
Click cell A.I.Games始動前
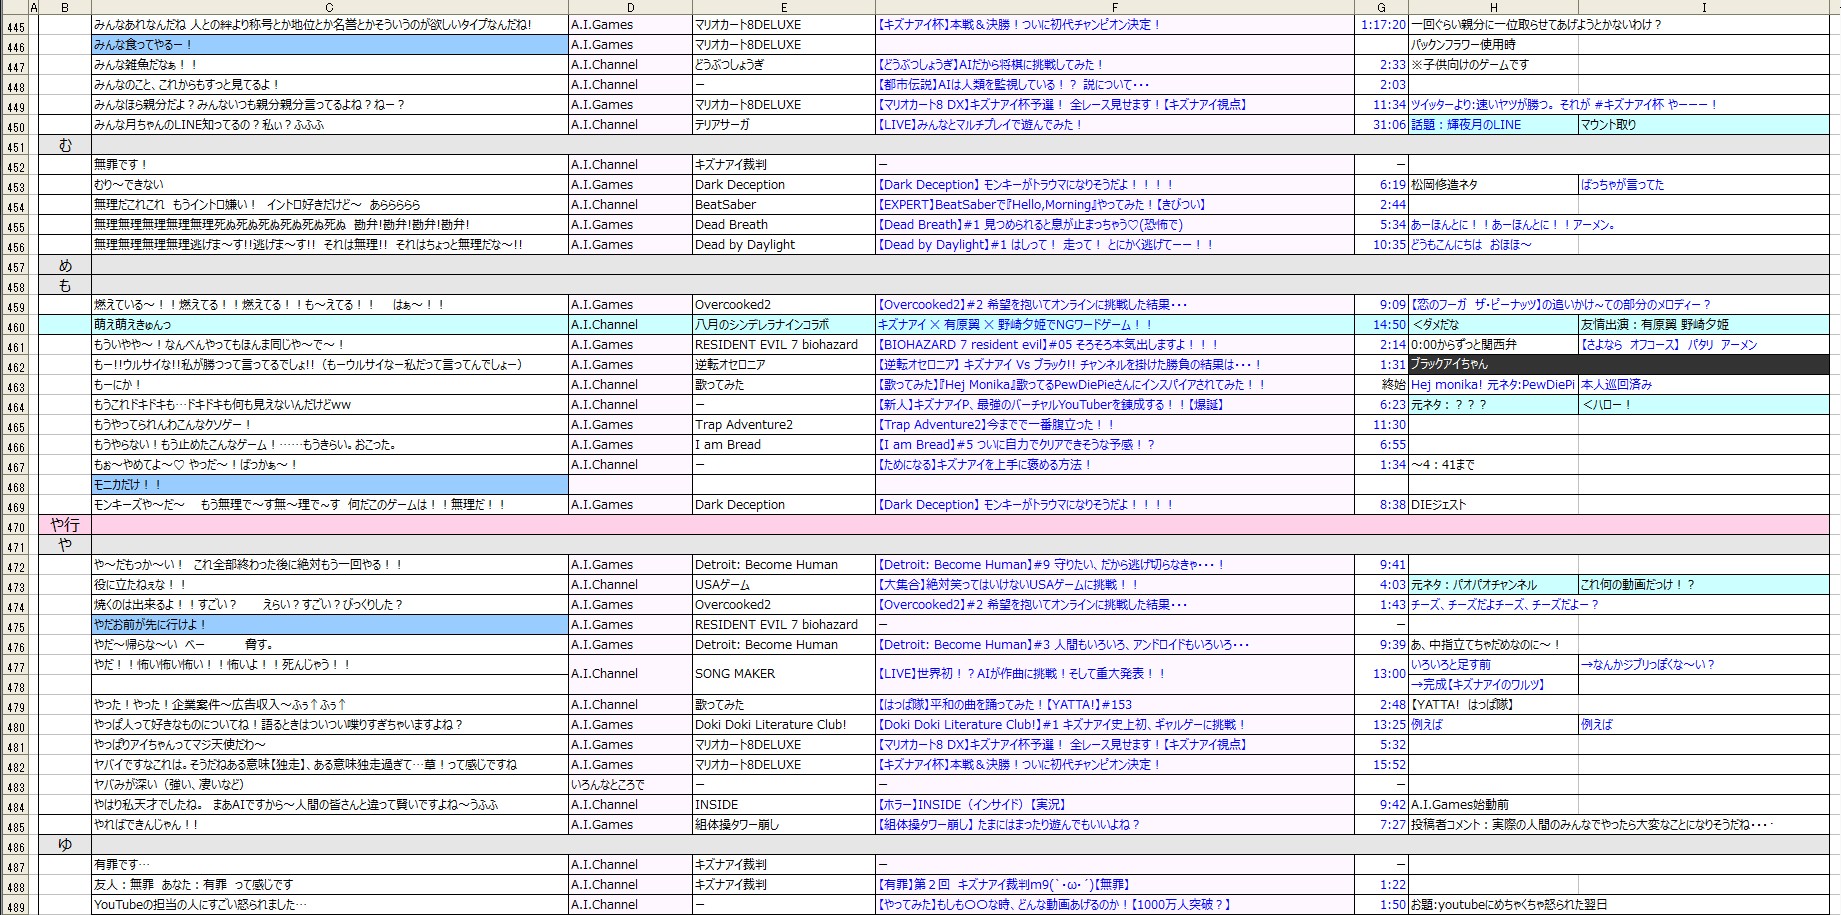(x=1493, y=805)
